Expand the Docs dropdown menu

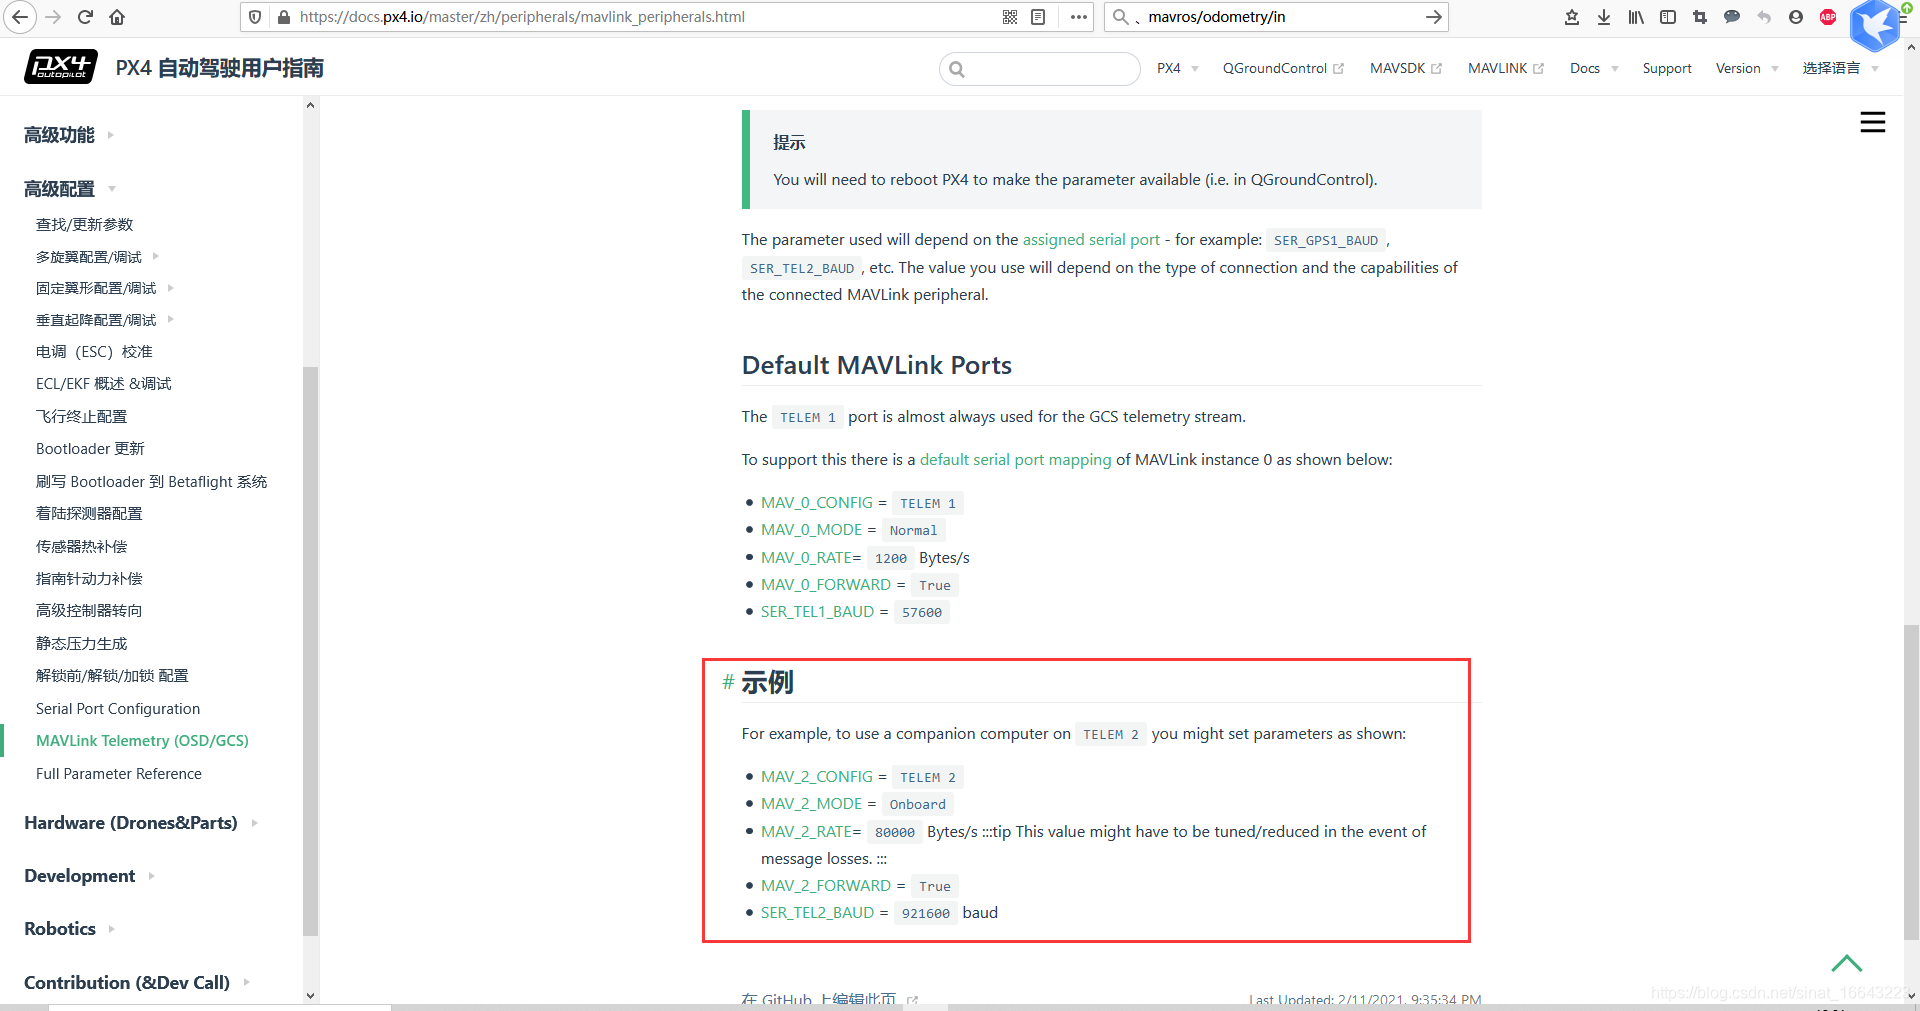click(x=1594, y=68)
